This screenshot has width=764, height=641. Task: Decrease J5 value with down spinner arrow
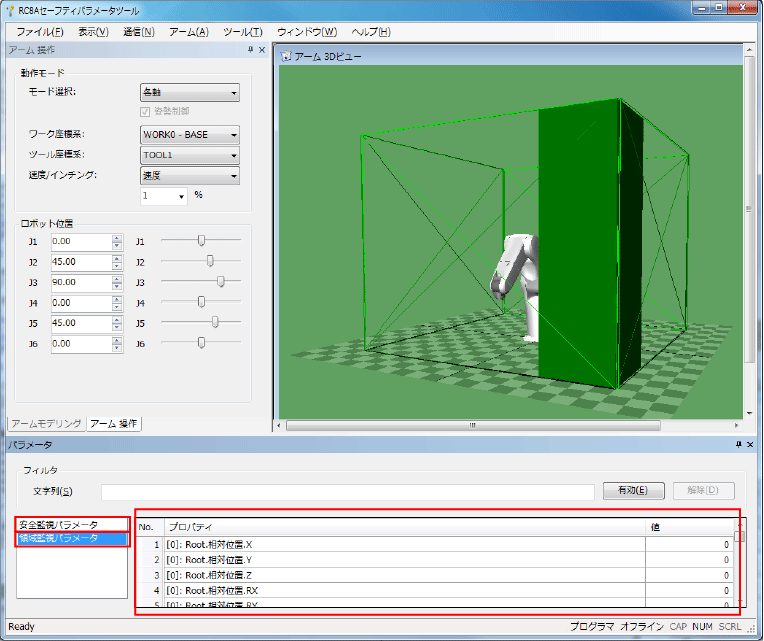pos(117,328)
